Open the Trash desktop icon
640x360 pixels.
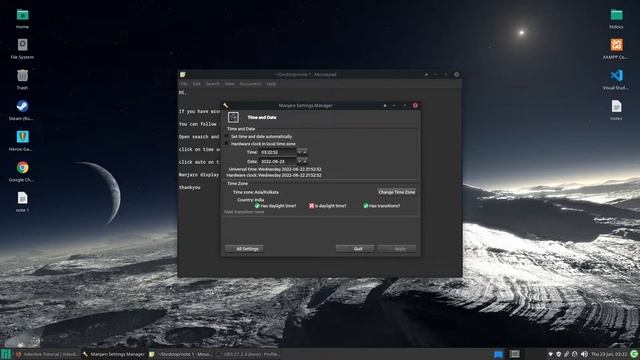click(22, 76)
